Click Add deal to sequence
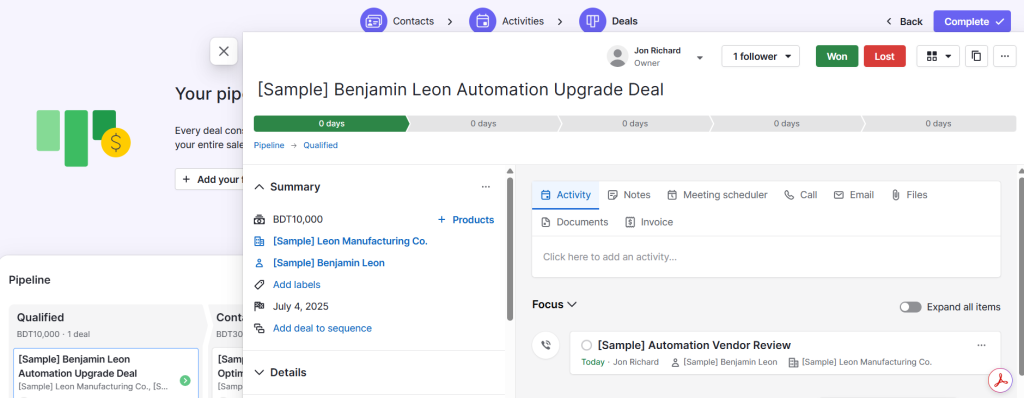This screenshot has width=1024, height=398. click(x=322, y=328)
